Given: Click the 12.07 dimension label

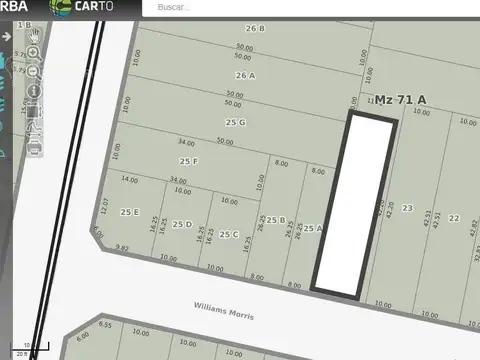Looking at the screenshot, I should click(x=105, y=206).
